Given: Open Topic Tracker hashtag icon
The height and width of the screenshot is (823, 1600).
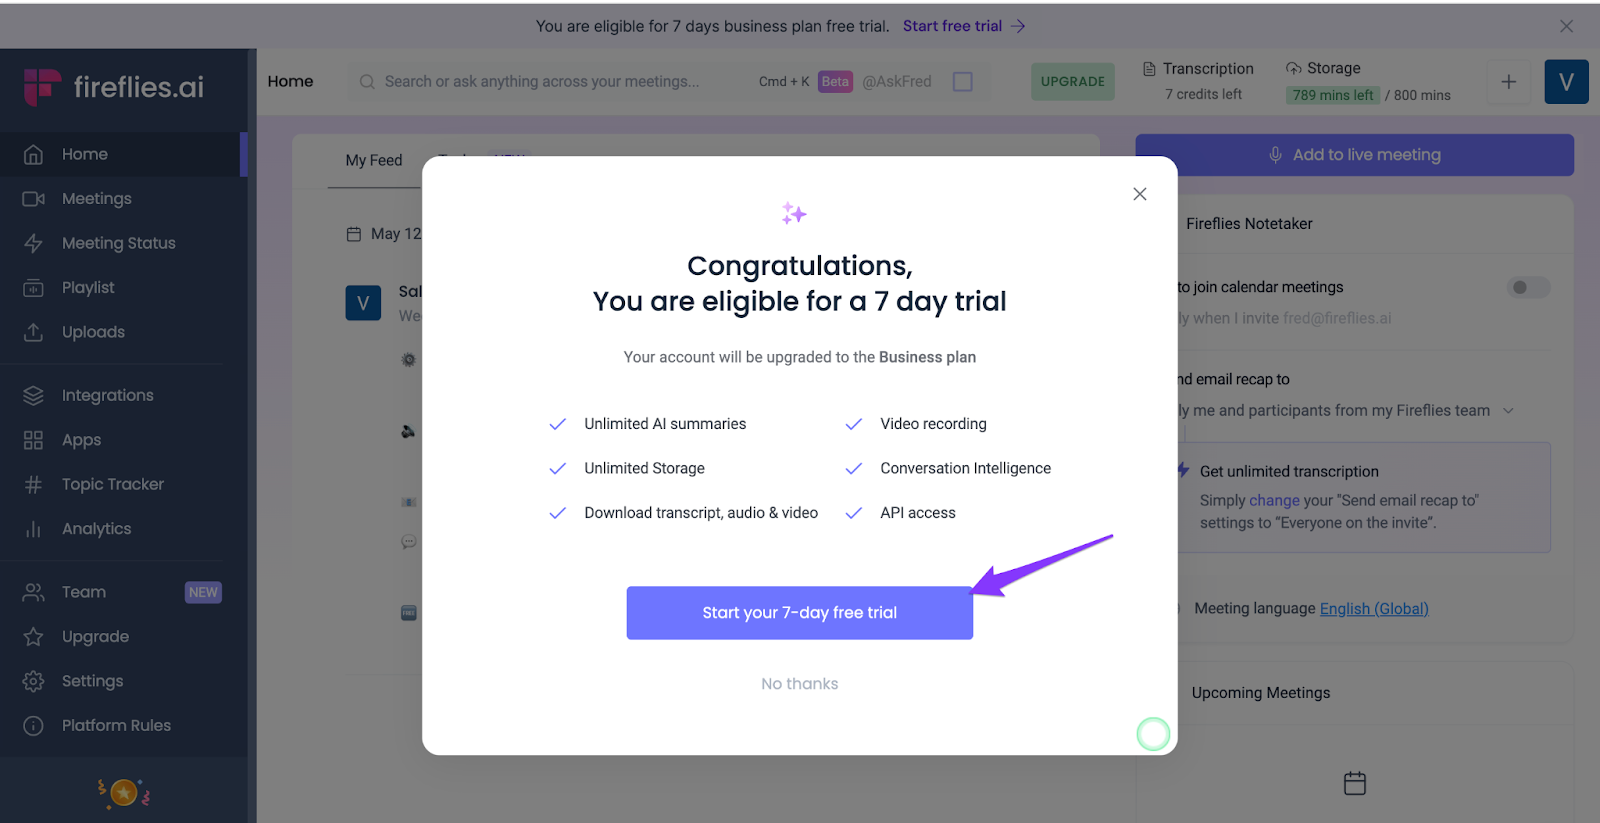Looking at the screenshot, I should point(33,485).
